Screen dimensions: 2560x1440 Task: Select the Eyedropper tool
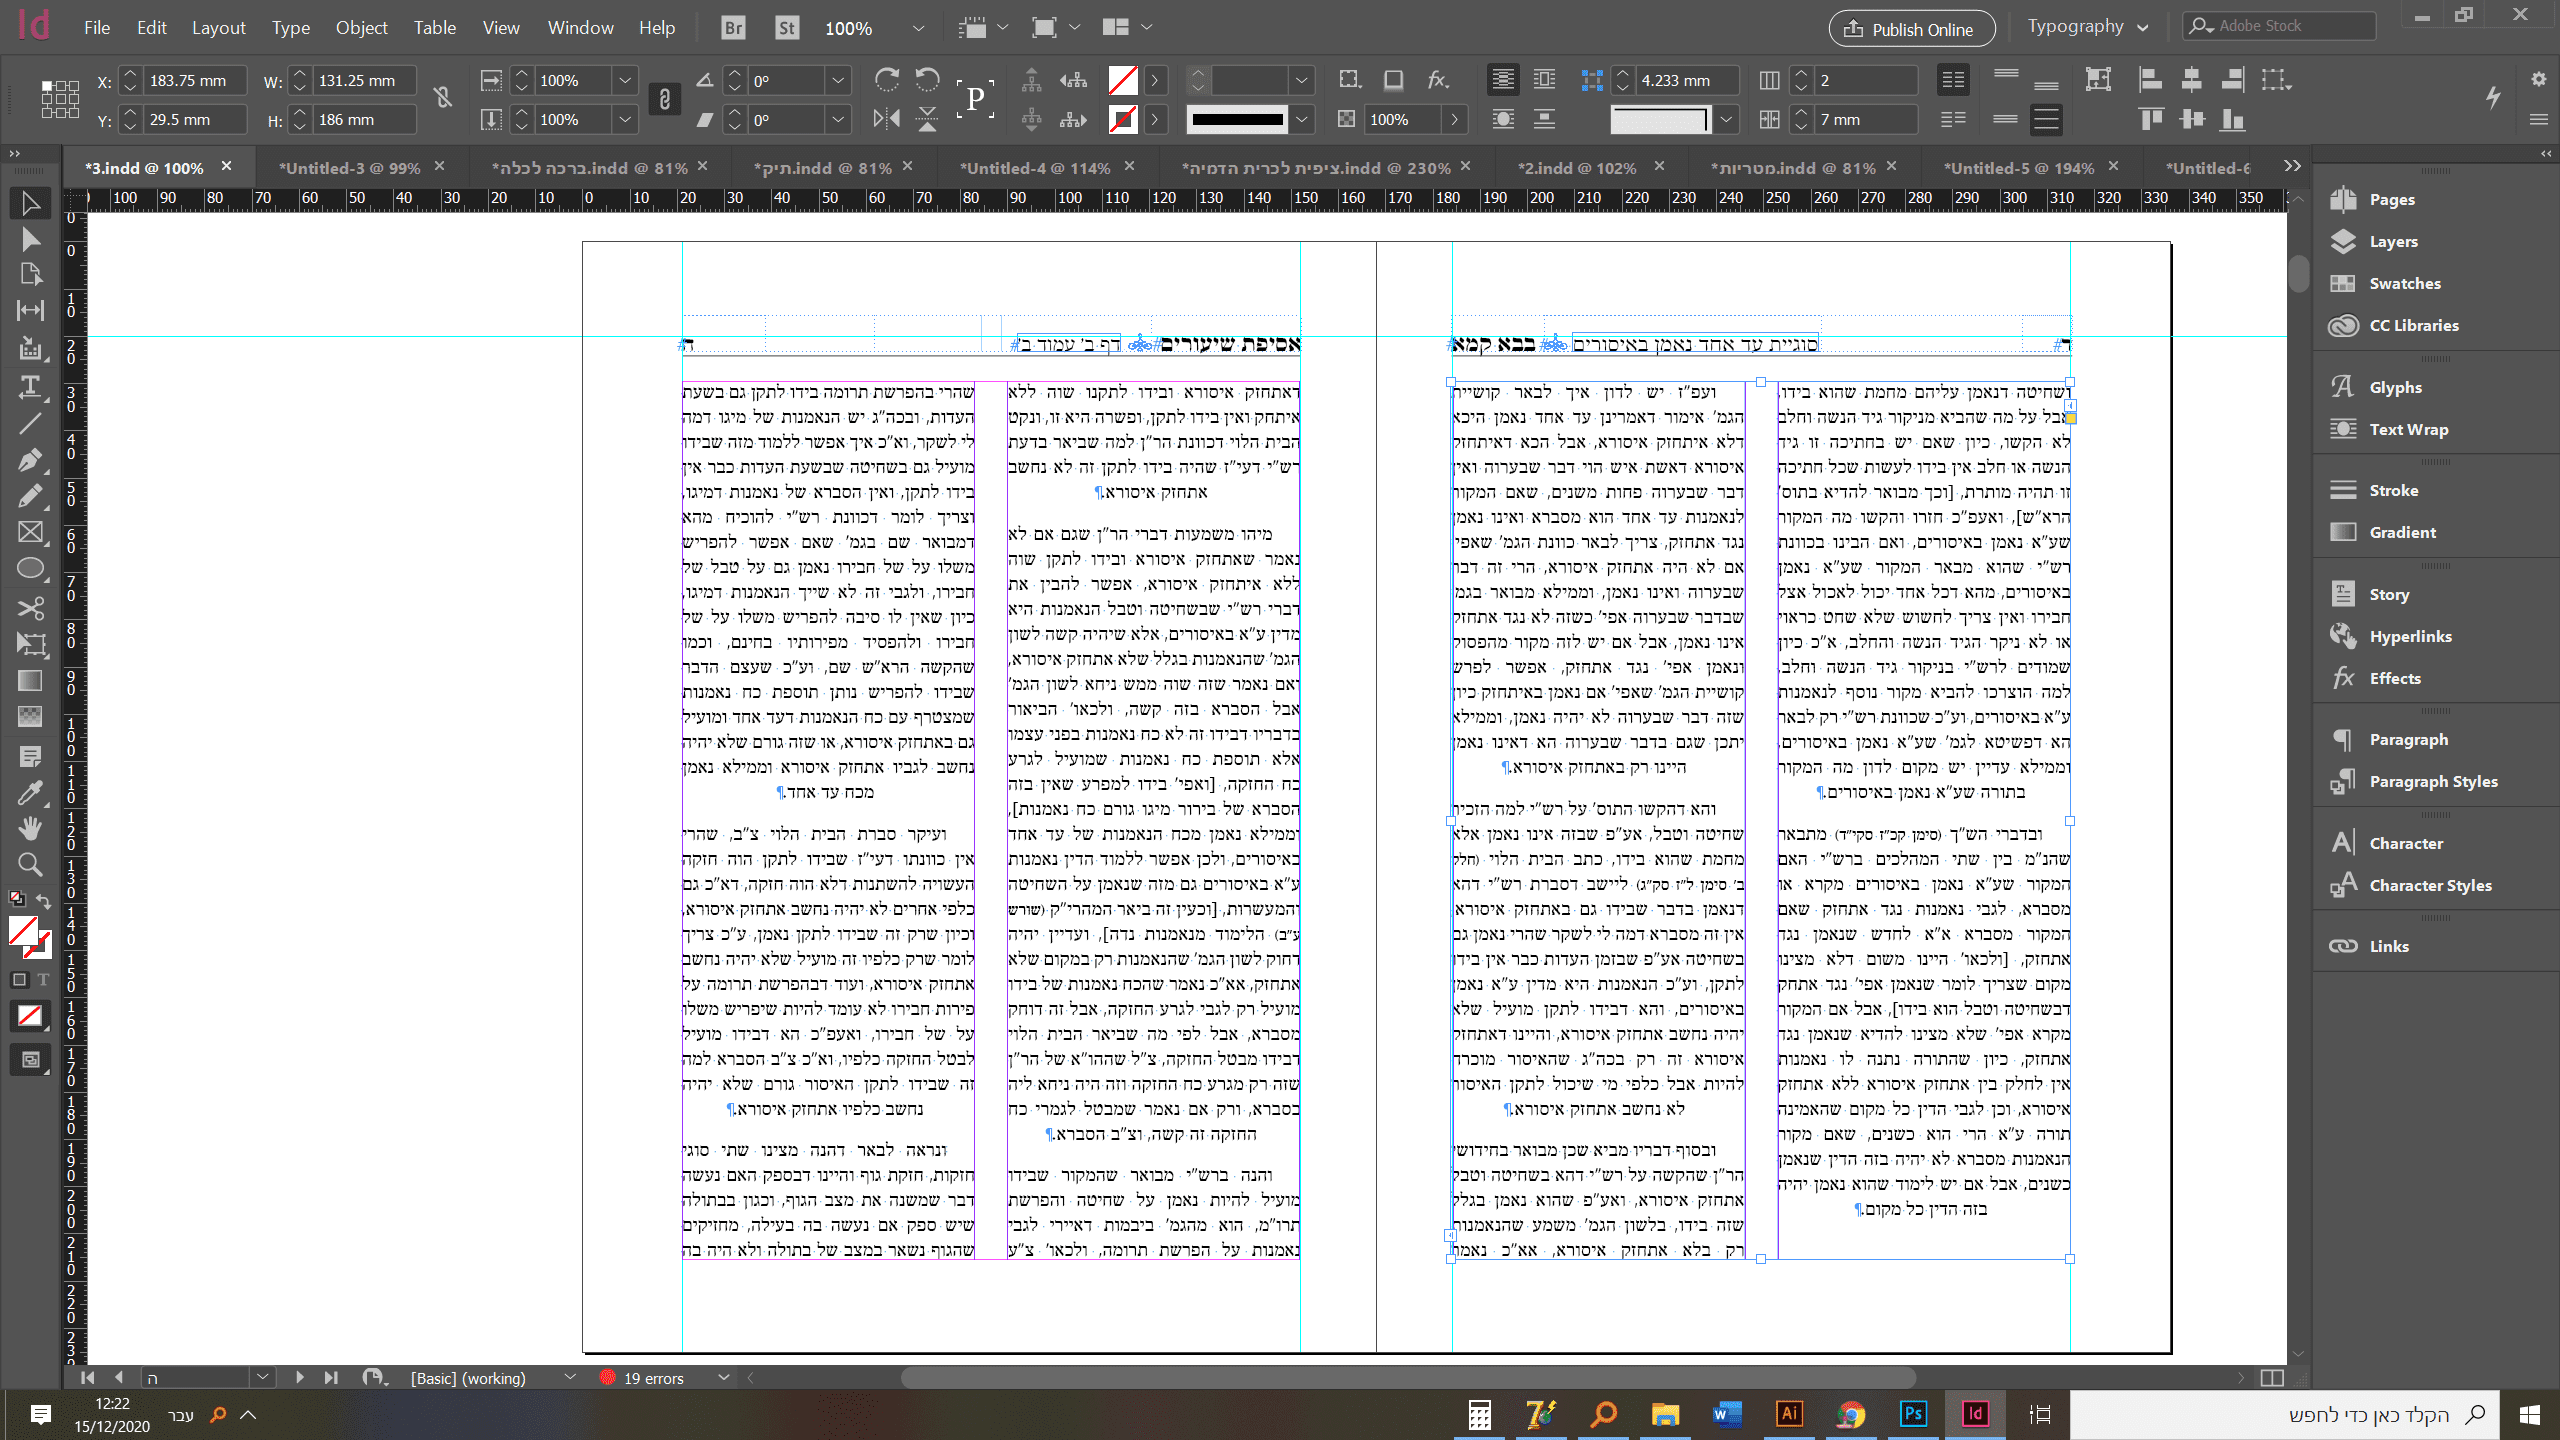click(30, 793)
